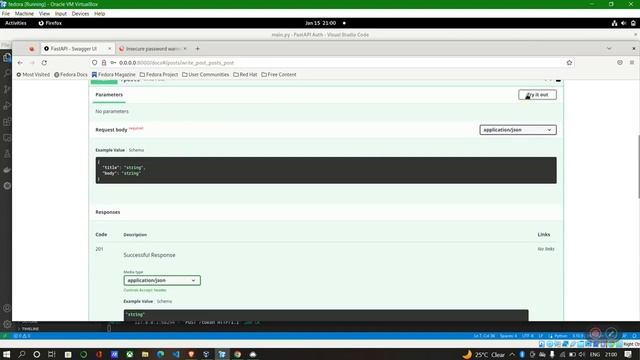Expand the Timeline section in VS Code
Image resolution: width=640 pixels, height=360 pixels.
coord(30,329)
